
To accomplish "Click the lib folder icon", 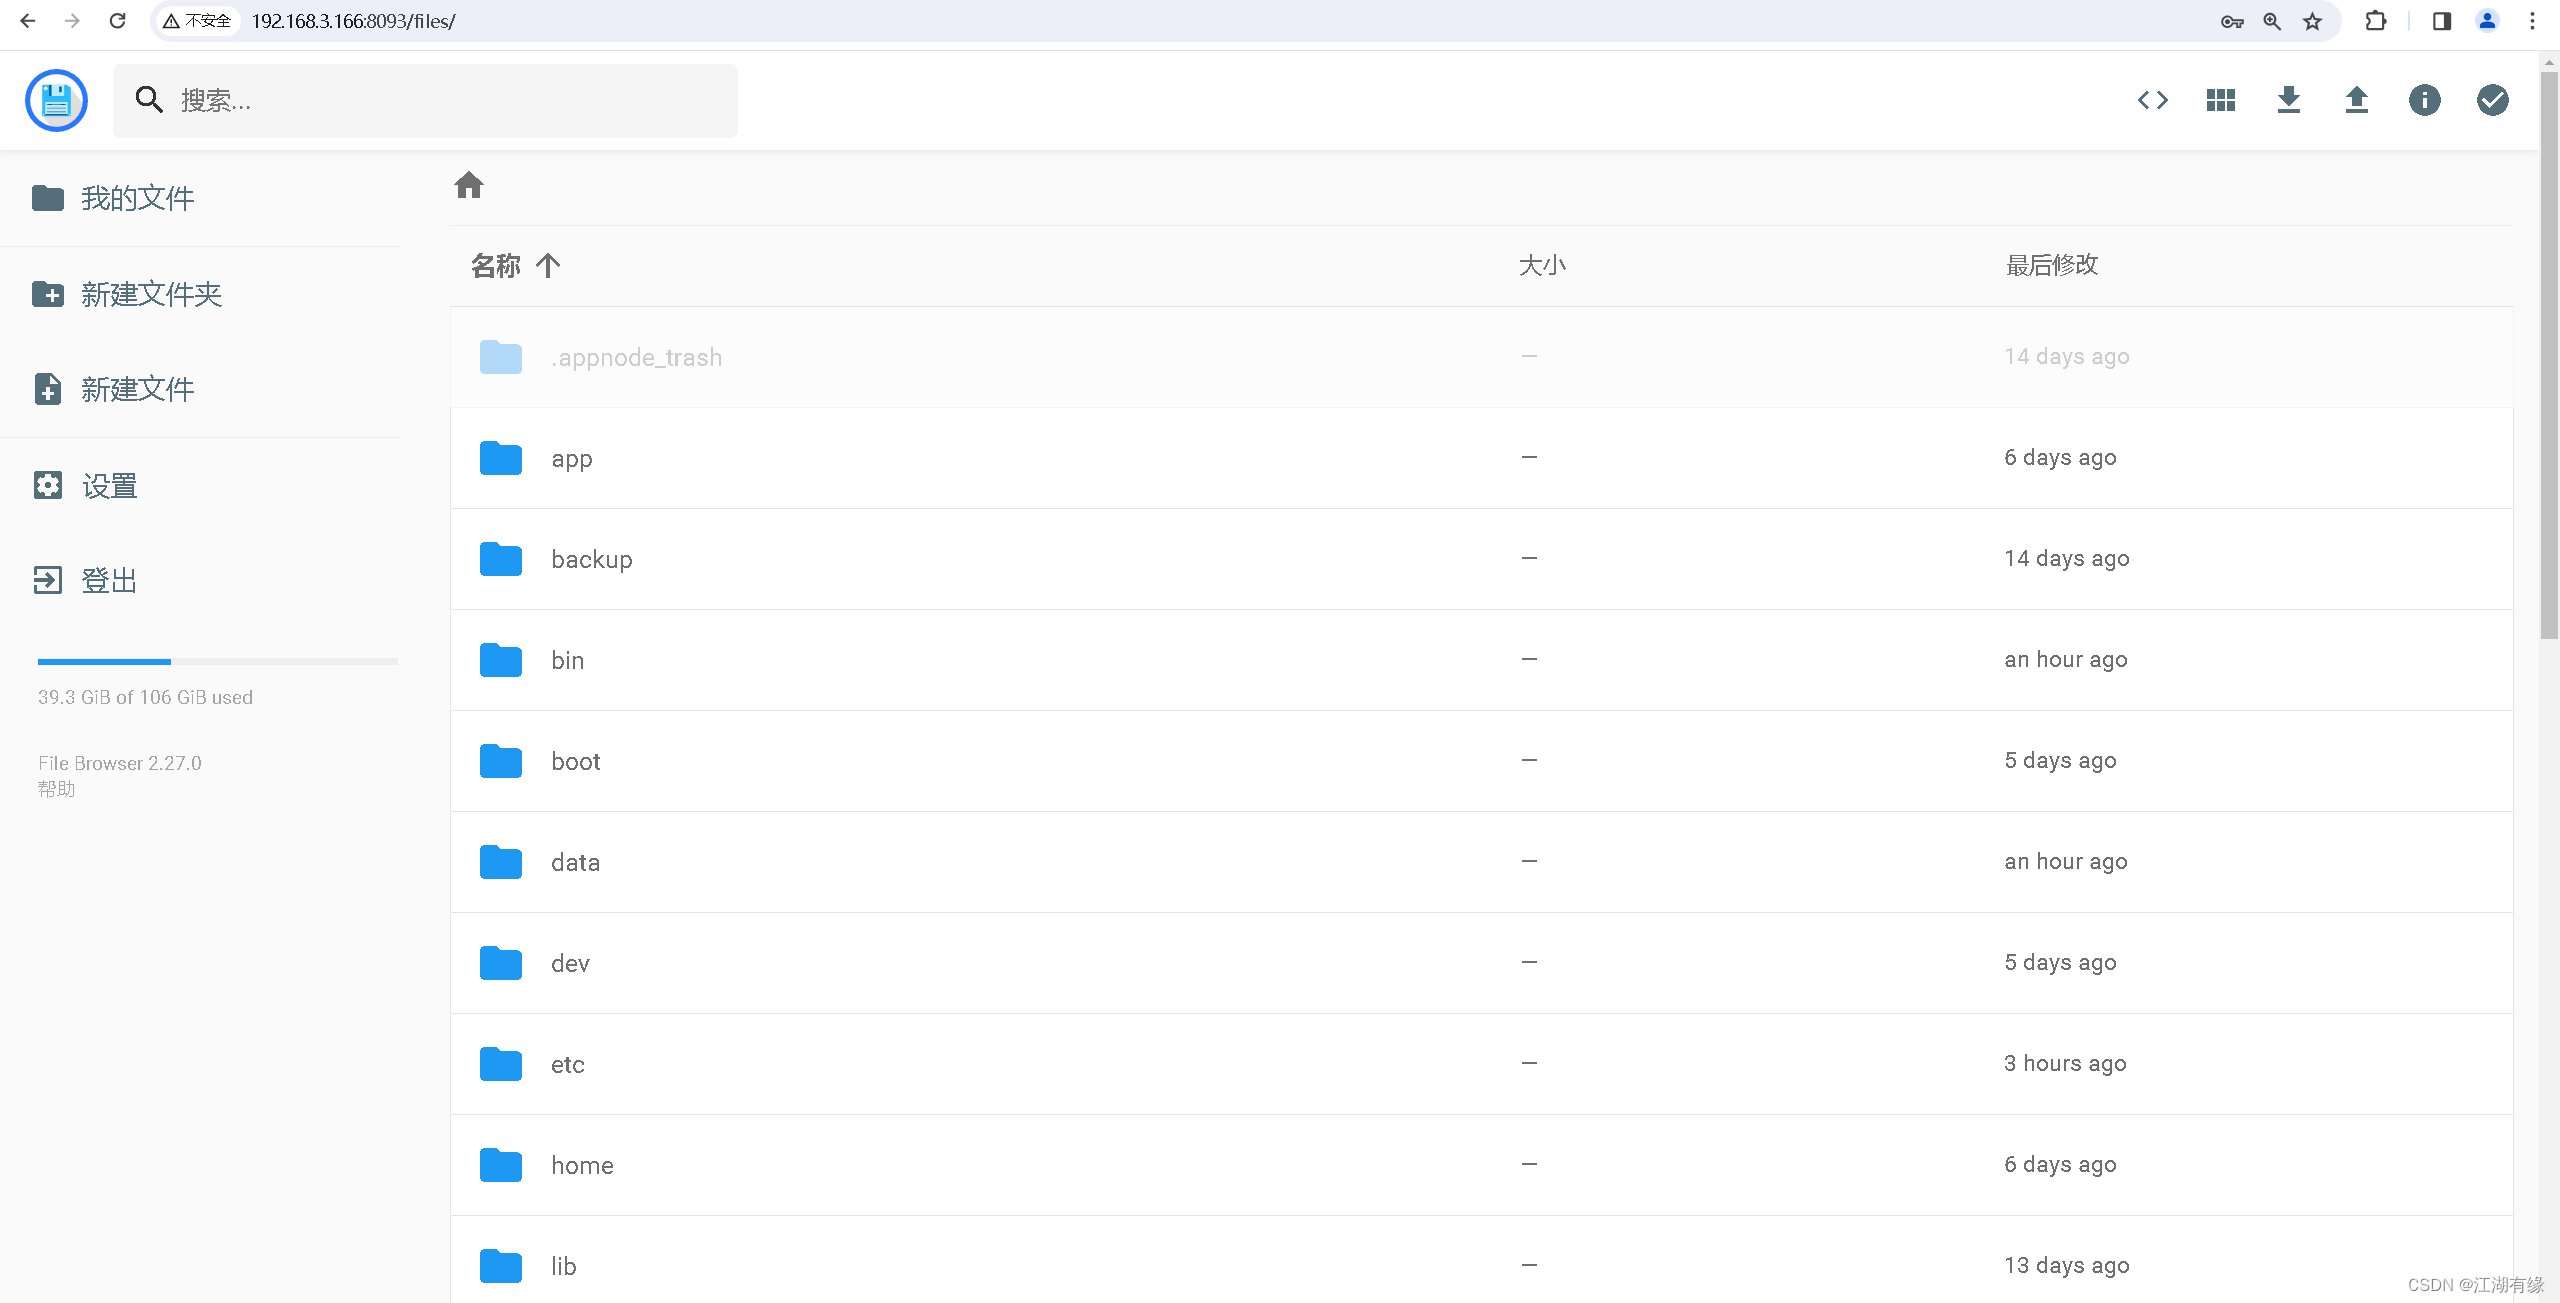I will (501, 1266).
